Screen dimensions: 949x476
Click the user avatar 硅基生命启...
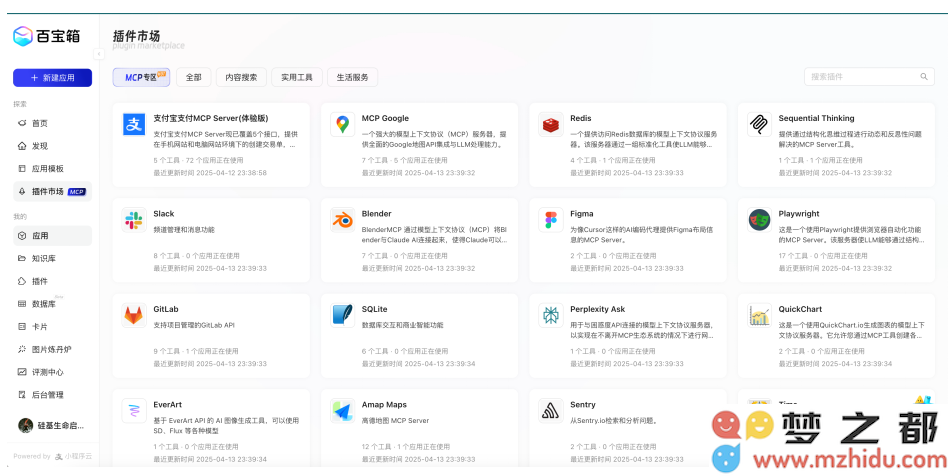(x=25, y=425)
